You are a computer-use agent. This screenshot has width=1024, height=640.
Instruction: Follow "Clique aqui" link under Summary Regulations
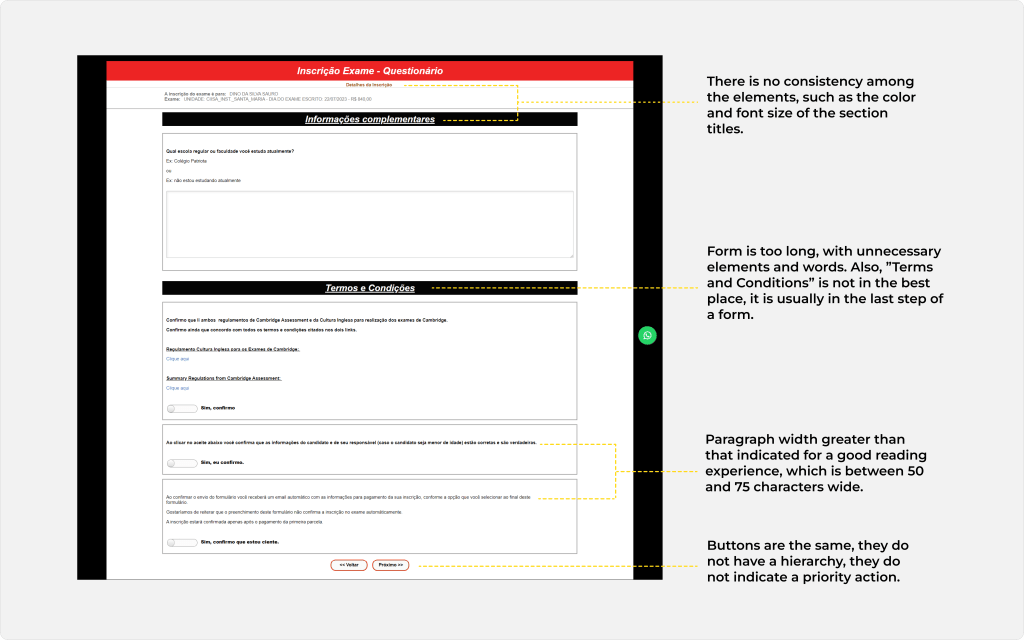click(x=177, y=388)
